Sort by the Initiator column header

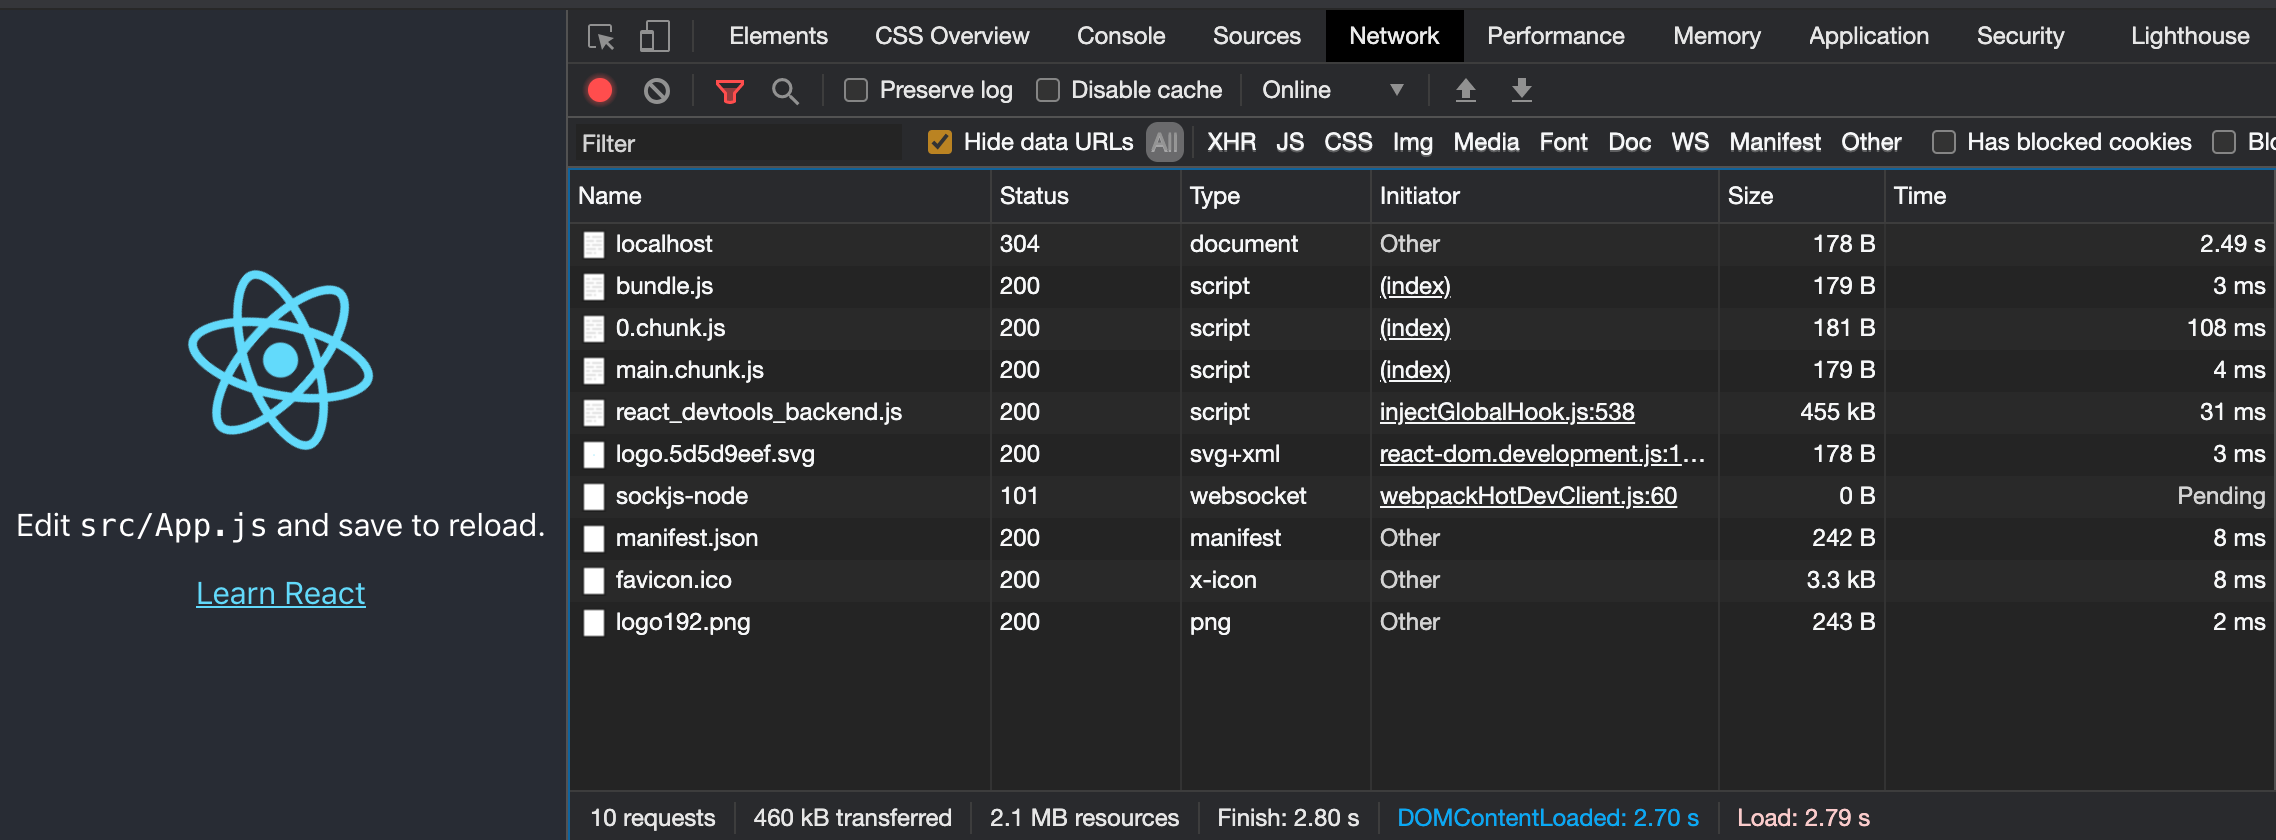[x=1544, y=196]
